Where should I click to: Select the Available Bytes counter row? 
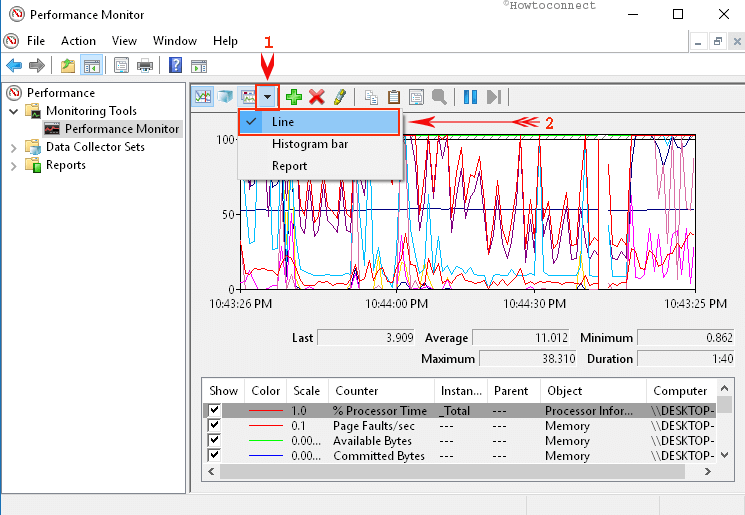[459, 441]
